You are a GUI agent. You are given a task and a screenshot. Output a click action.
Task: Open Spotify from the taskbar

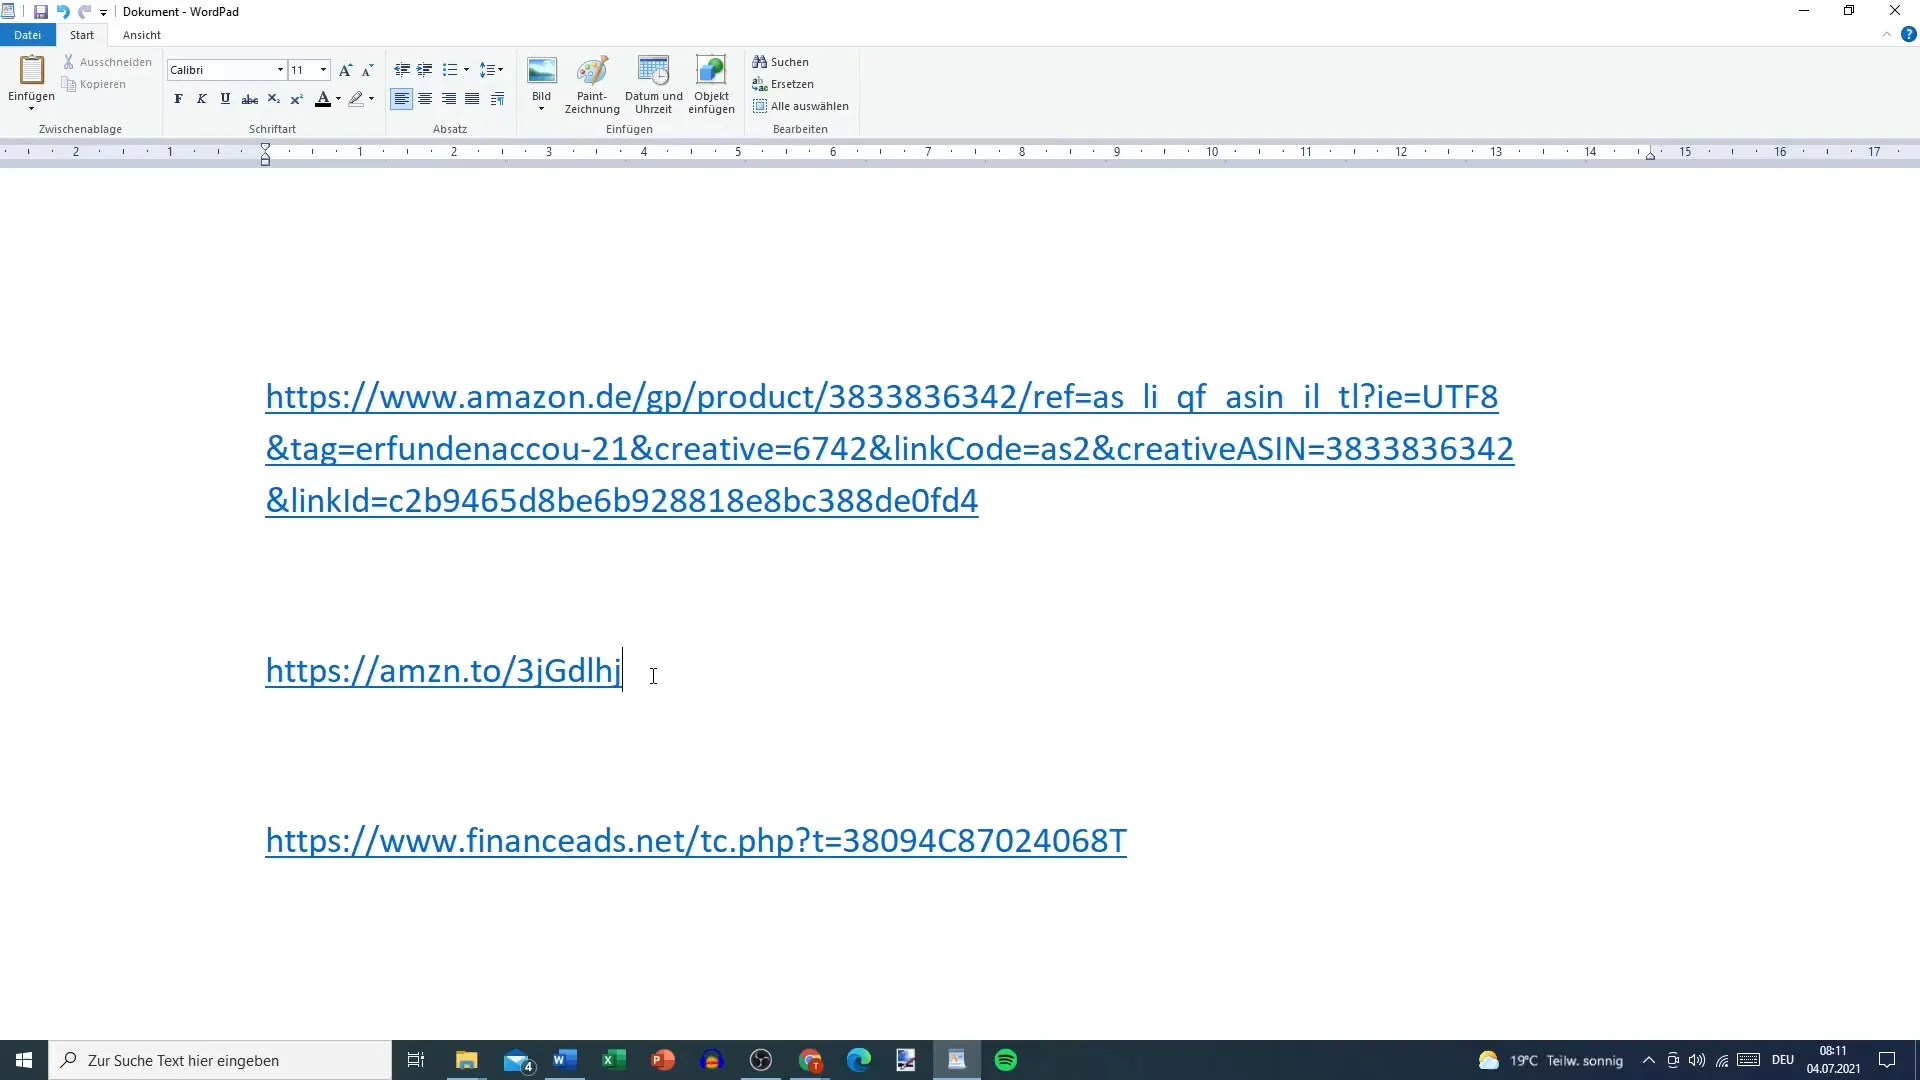pos(1006,1060)
